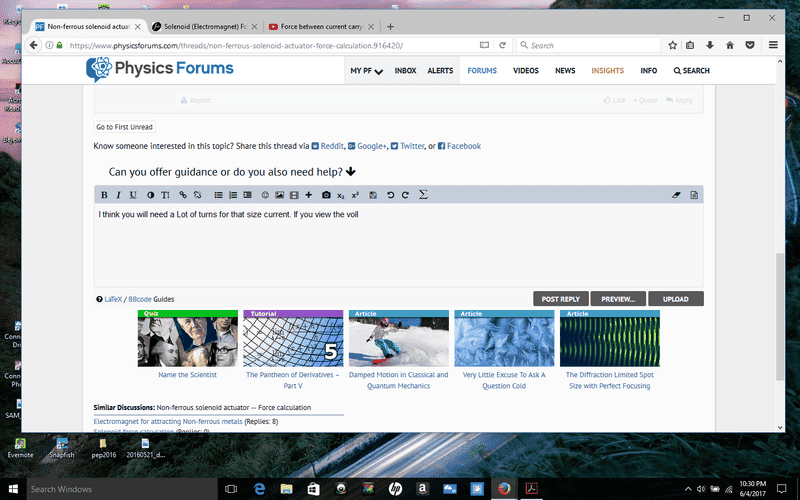
Task: Click the underline formatting icon
Action: tap(133, 194)
